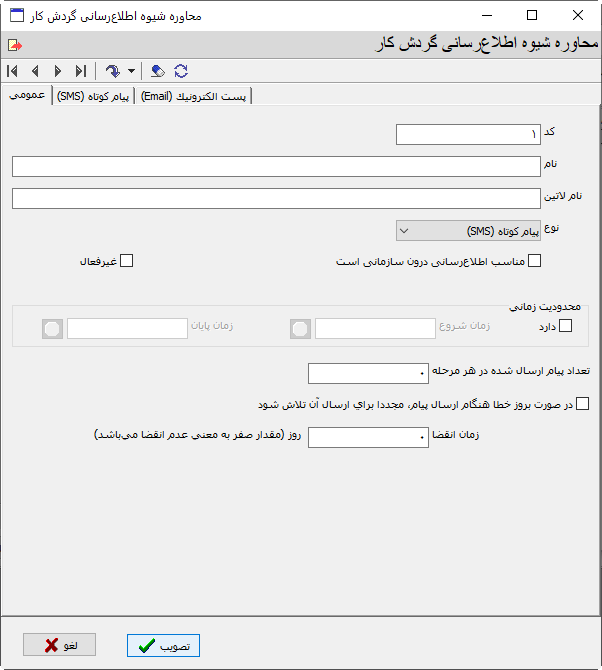Screen dimensions: 602x670
Task: Go to the first record
Action: (13, 71)
